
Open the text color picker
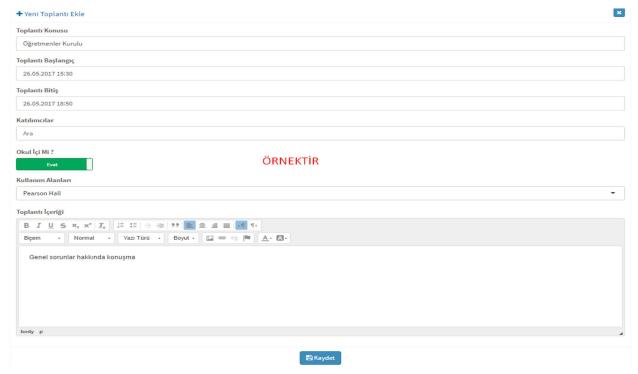click(x=267, y=238)
